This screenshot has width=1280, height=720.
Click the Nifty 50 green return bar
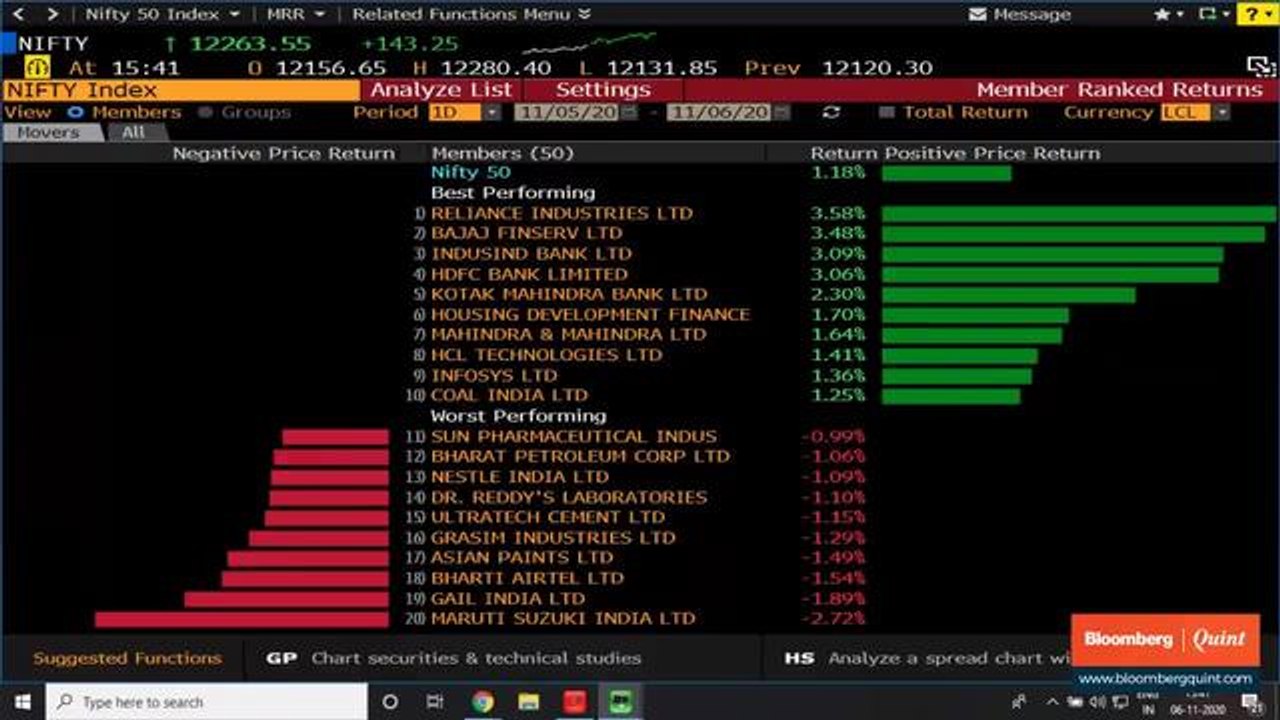click(946, 173)
